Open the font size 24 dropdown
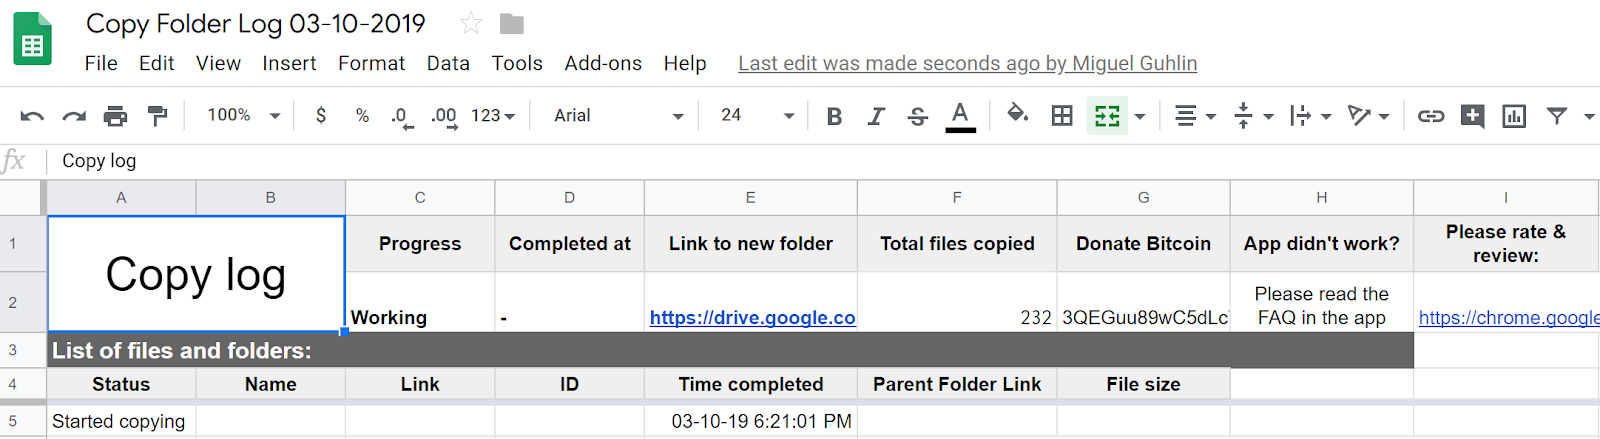 click(x=757, y=116)
